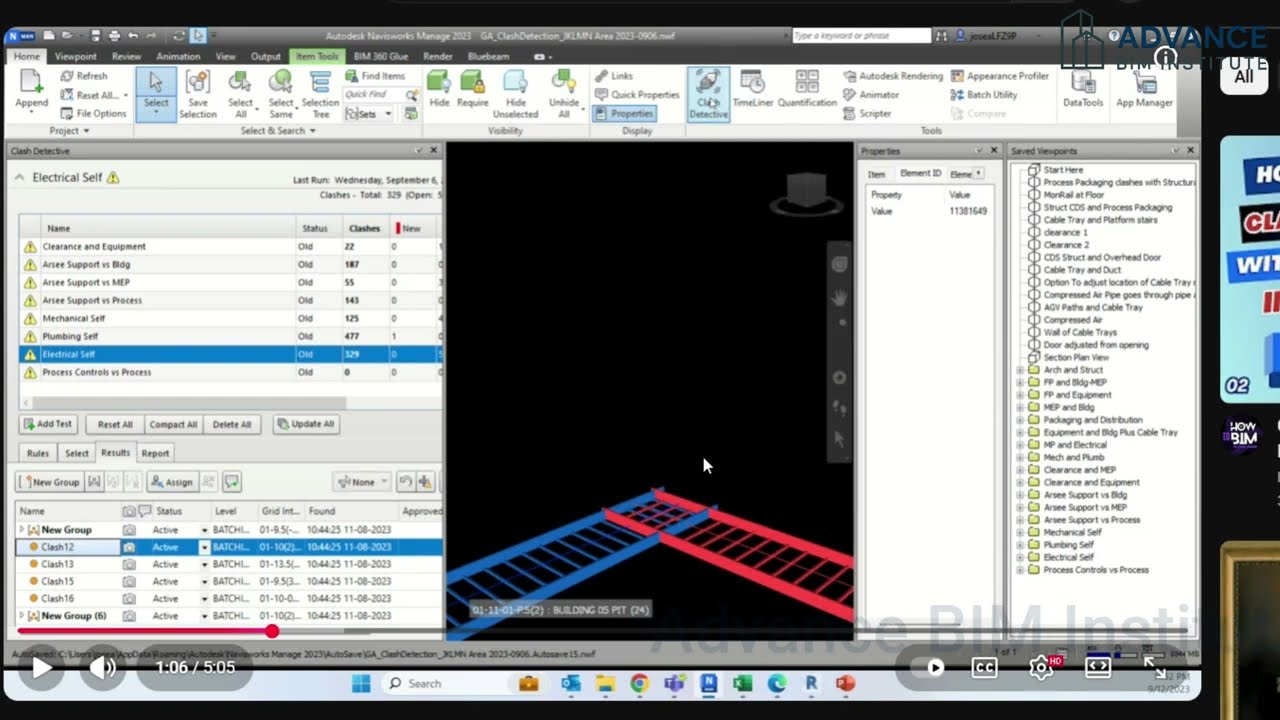
Task: Click the Add Test button
Action: click(48, 424)
